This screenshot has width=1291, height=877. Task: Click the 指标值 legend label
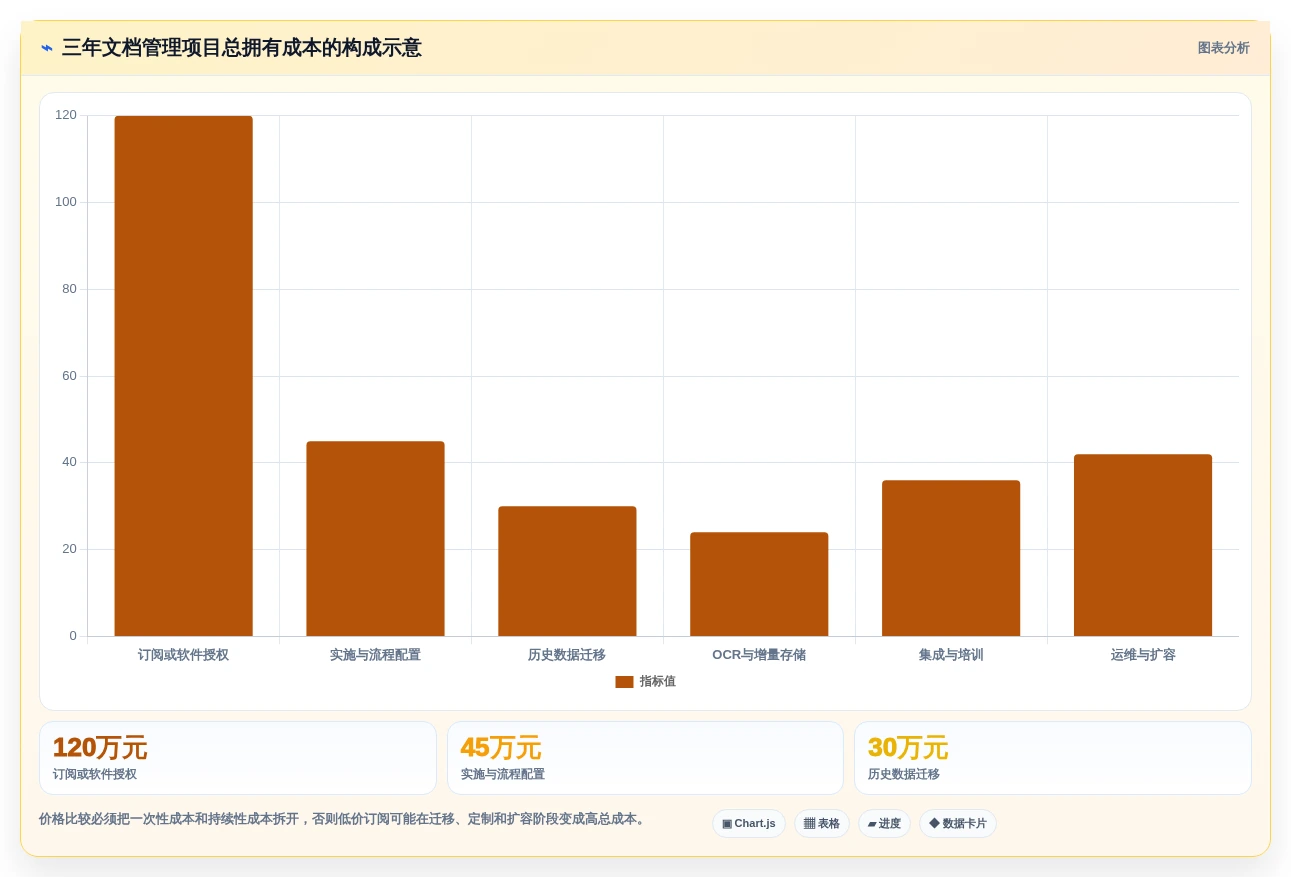tap(658, 682)
